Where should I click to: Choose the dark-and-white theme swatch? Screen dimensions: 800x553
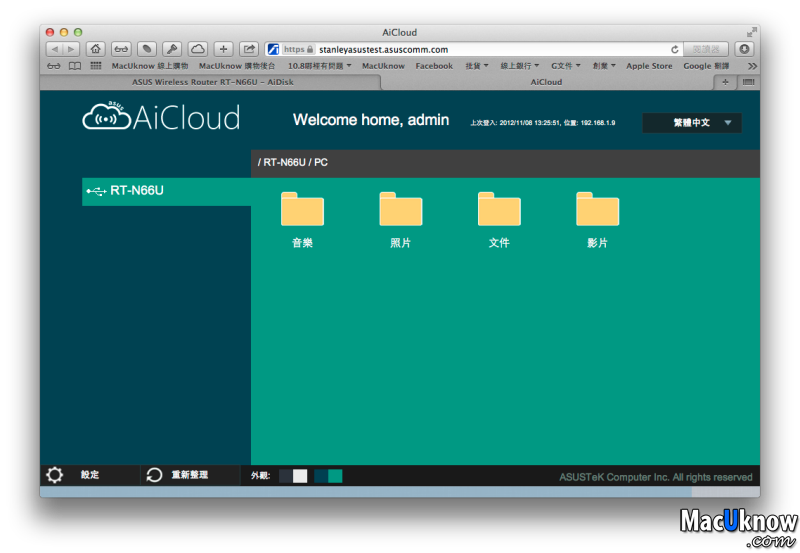pos(293,476)
